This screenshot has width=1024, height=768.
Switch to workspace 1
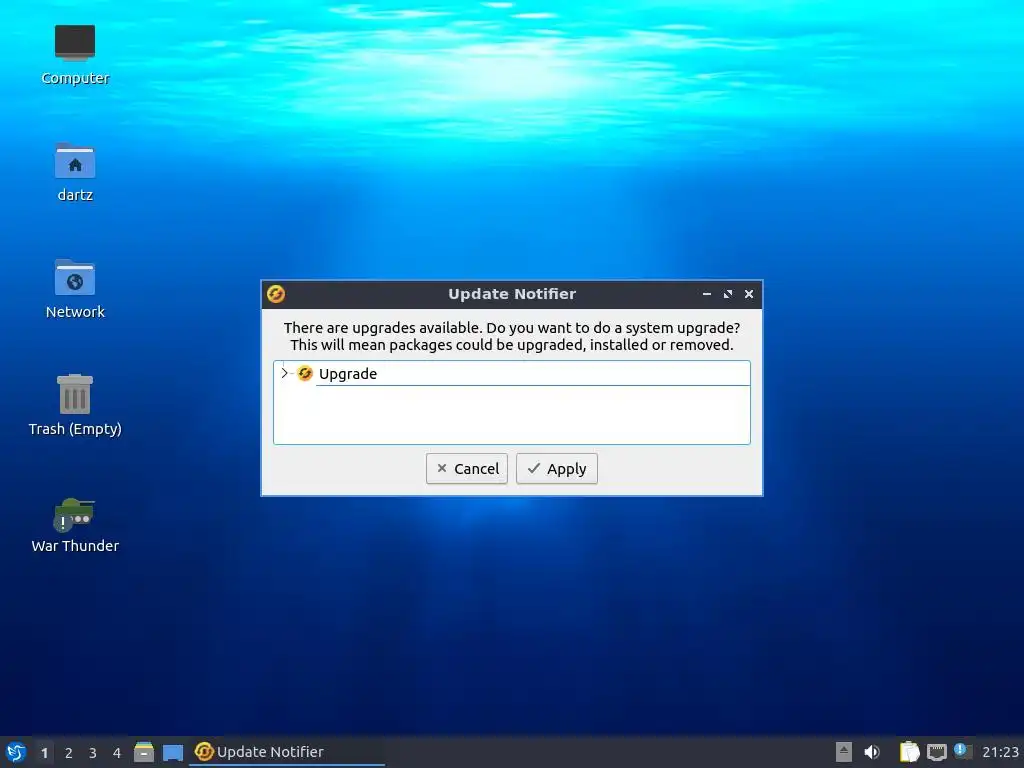44,752
